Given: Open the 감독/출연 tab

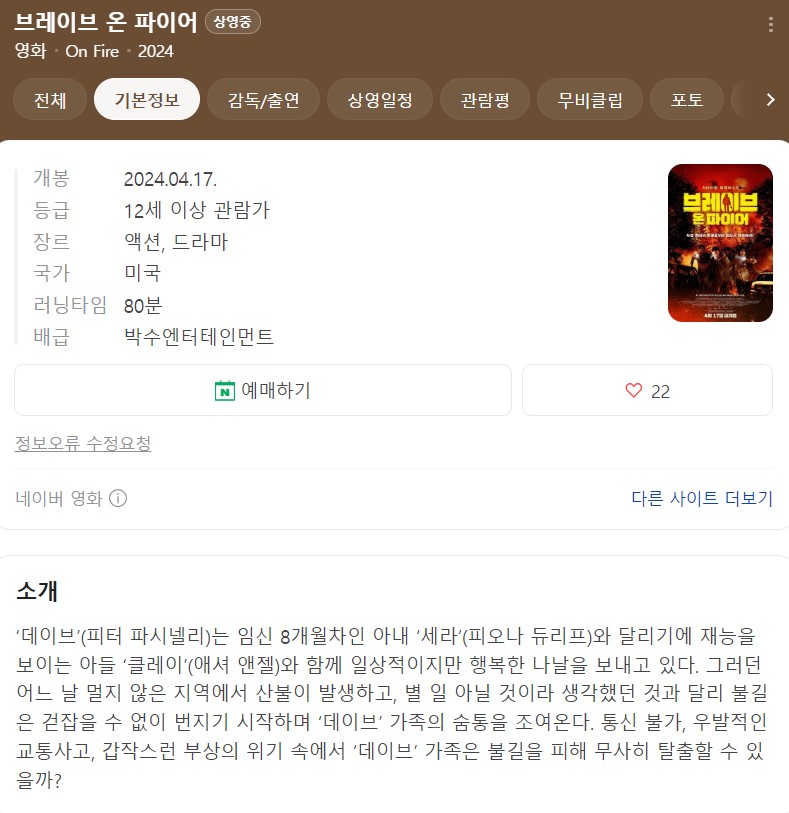Looking at the screenshot, I should click(x=263, y=100).
